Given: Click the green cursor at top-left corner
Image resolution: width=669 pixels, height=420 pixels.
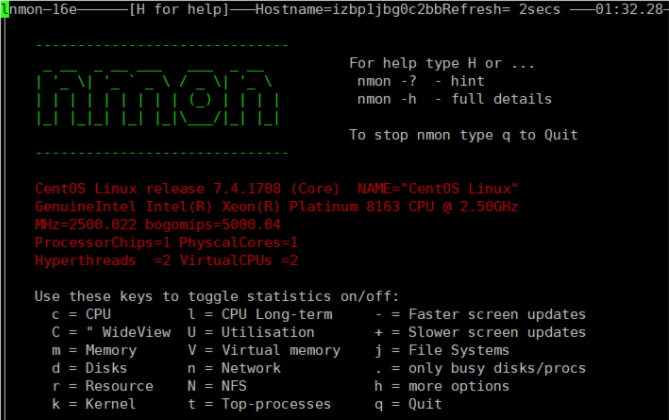Looking at the screenshot, I should point(4,10).
